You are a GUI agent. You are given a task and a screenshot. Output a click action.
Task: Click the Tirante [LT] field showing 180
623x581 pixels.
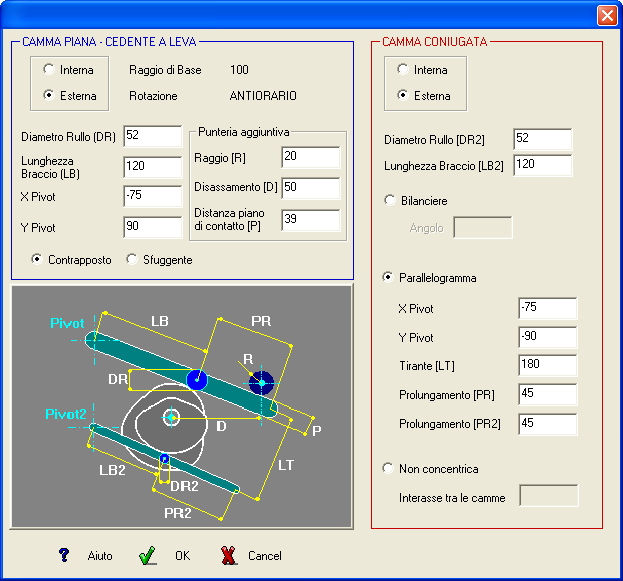coord(548,365)
